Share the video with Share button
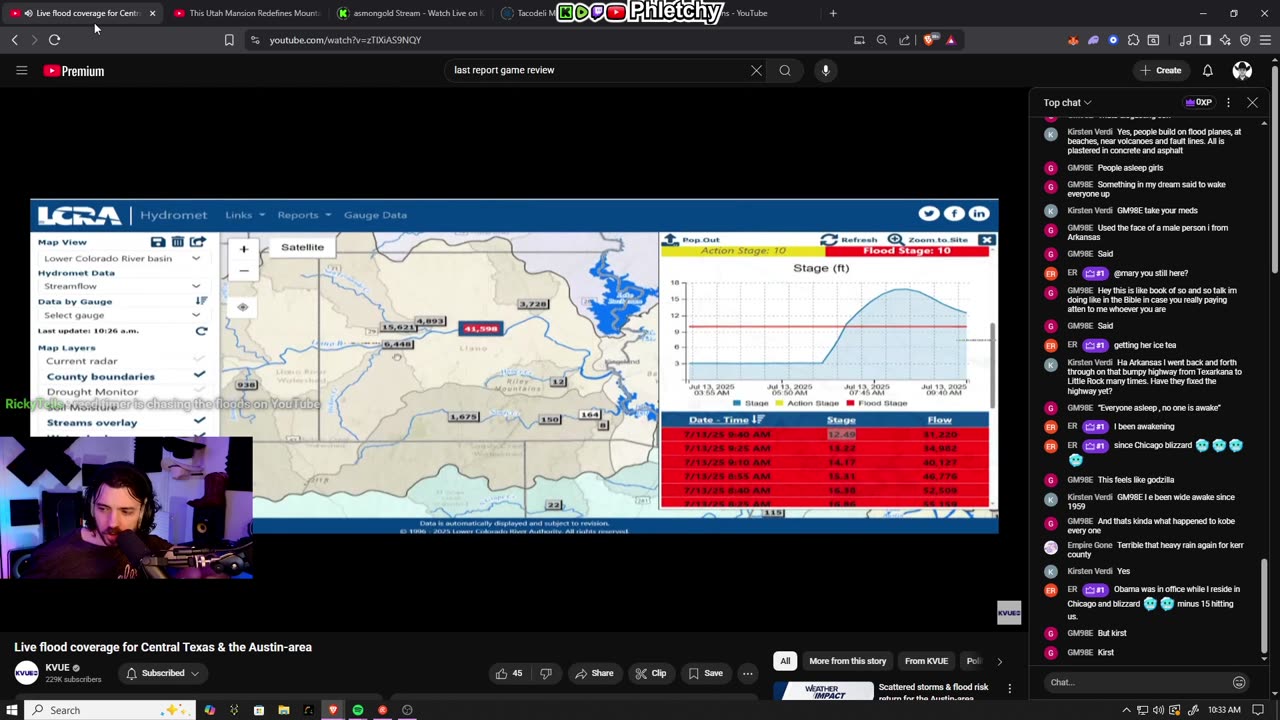Image resolution: width=1280 pixels, height=720 pixels. pos(594,673)
